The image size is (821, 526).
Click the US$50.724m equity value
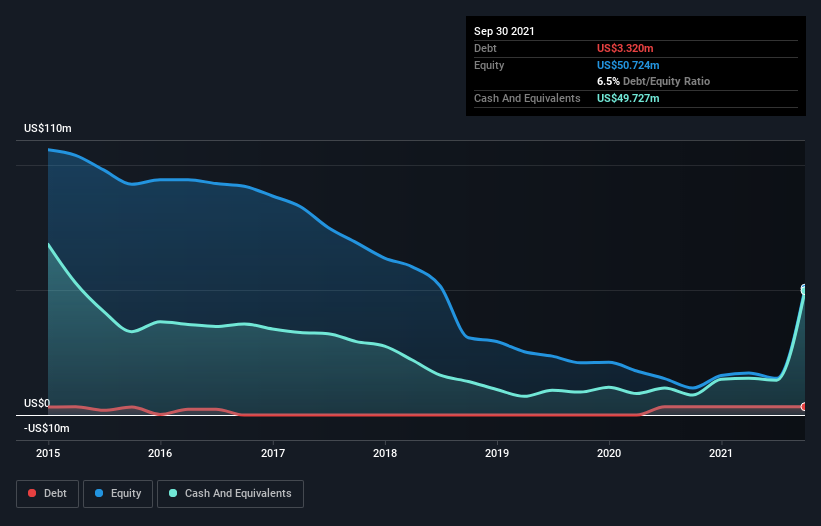click(x=628, y=65)
